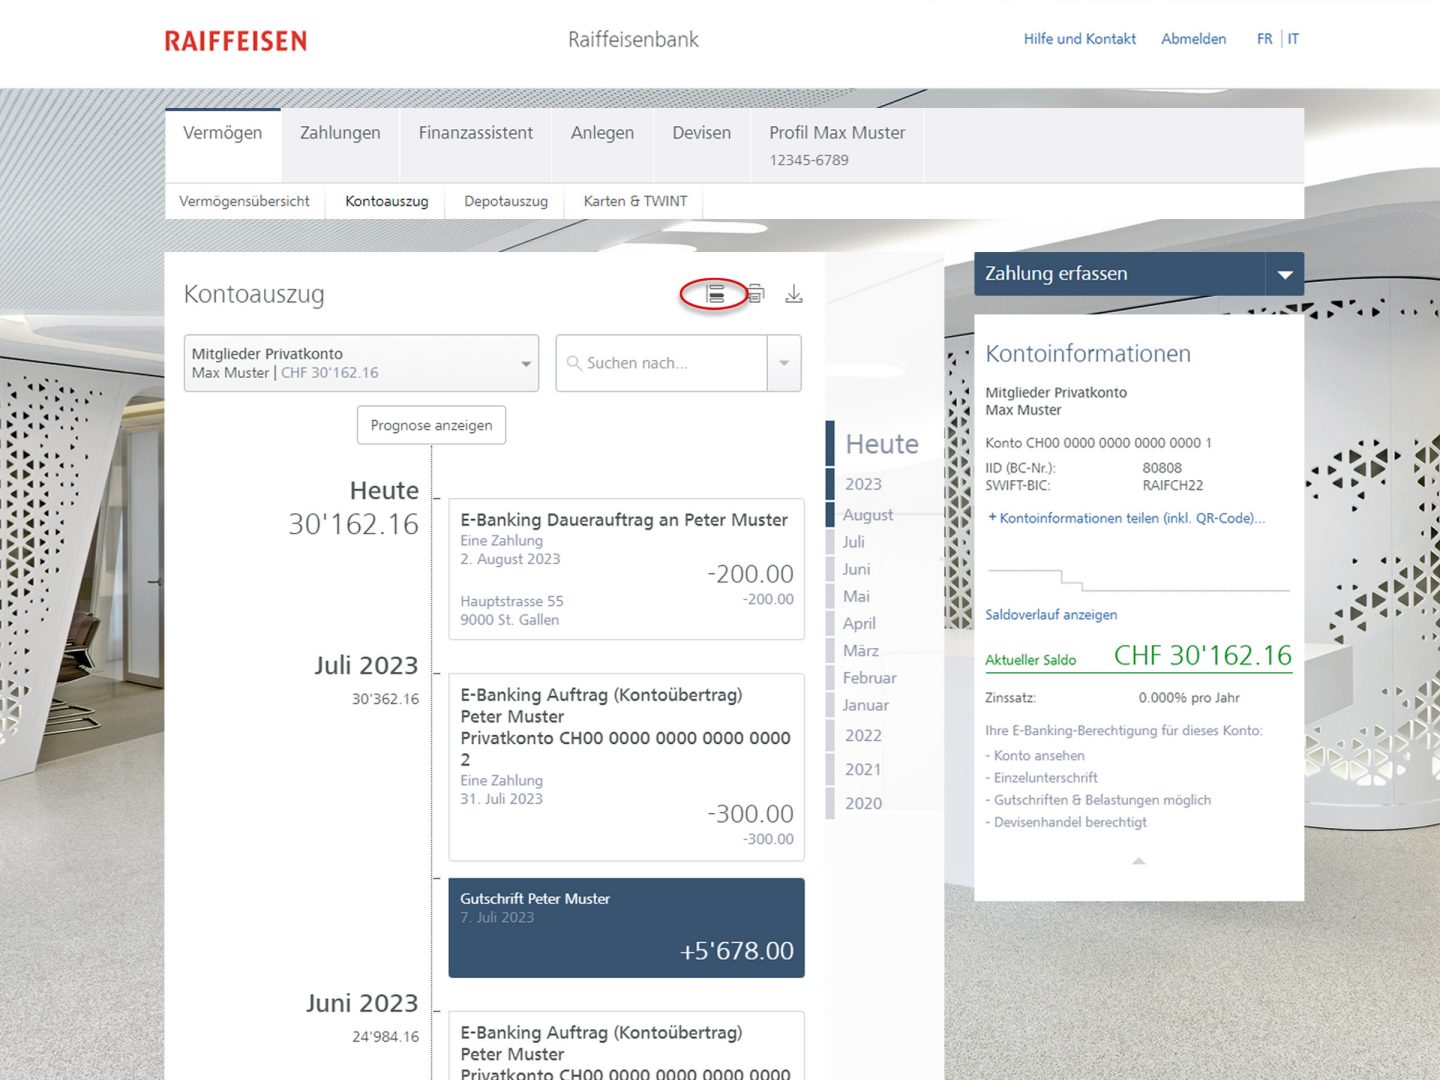Click the download icon for Kontoauszug
The width and height of the screenshot is (1440, 1080).
(x=794, y=294)
